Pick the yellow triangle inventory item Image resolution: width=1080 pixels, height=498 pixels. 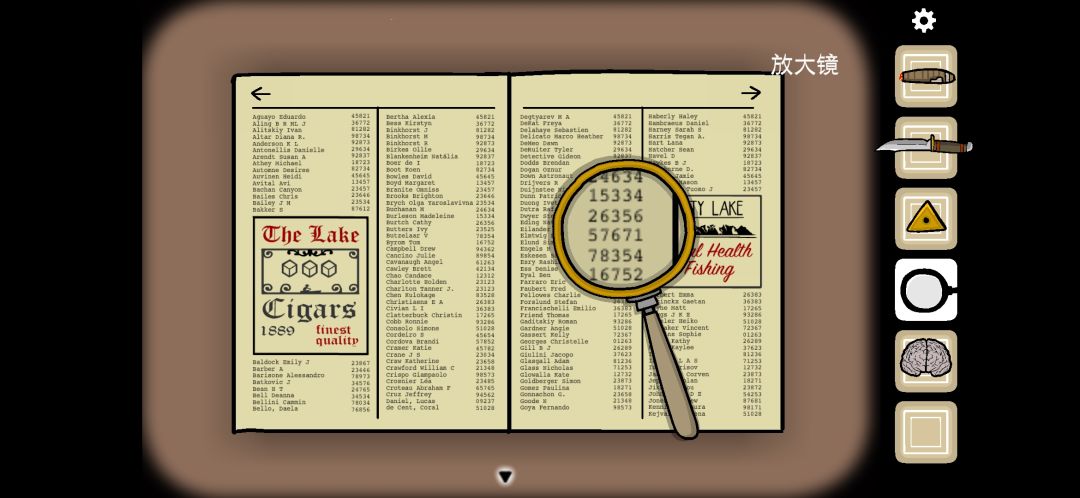(926, 218)
